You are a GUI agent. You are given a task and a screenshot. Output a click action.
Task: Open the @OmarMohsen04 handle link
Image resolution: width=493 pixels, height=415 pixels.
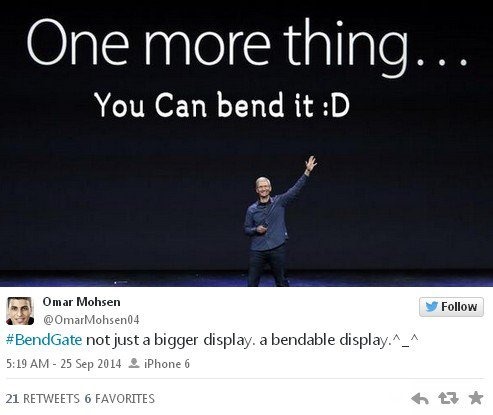[91, 320]
